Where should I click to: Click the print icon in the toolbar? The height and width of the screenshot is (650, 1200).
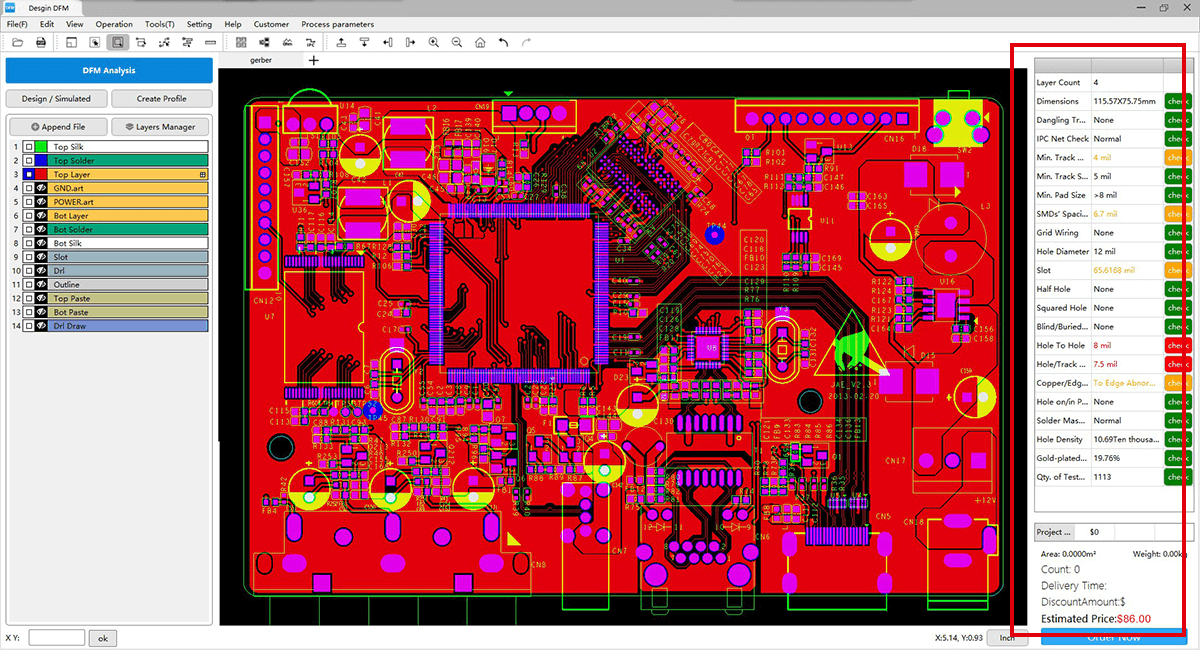coord(41,43)
